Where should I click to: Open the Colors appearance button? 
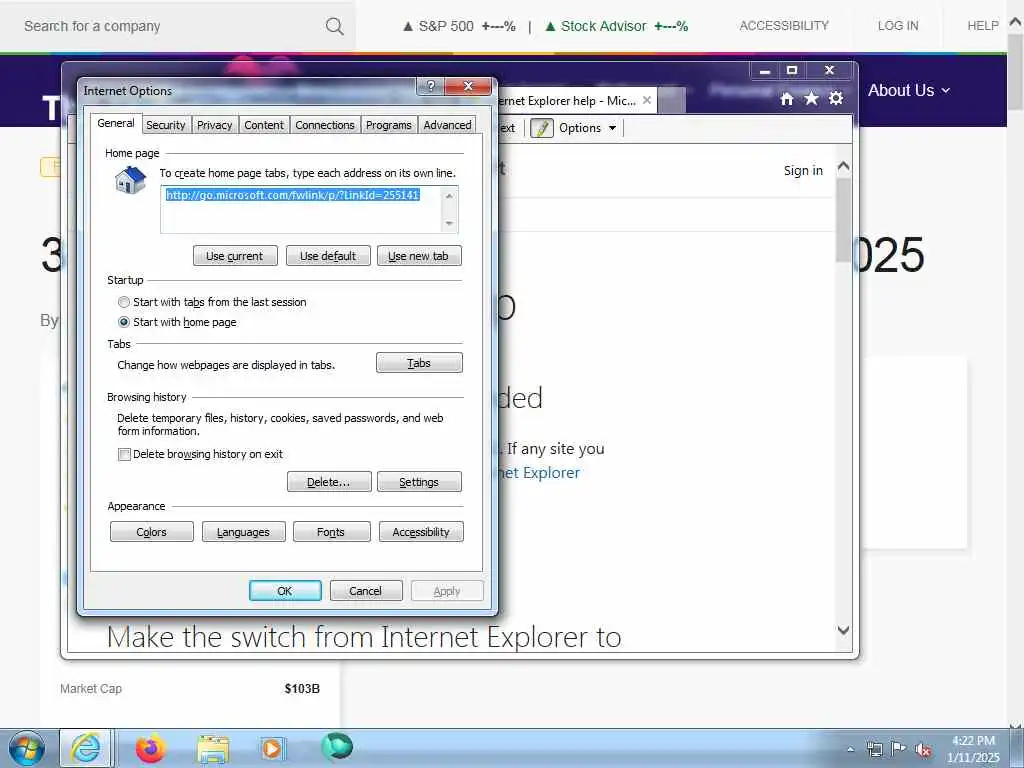152,532
